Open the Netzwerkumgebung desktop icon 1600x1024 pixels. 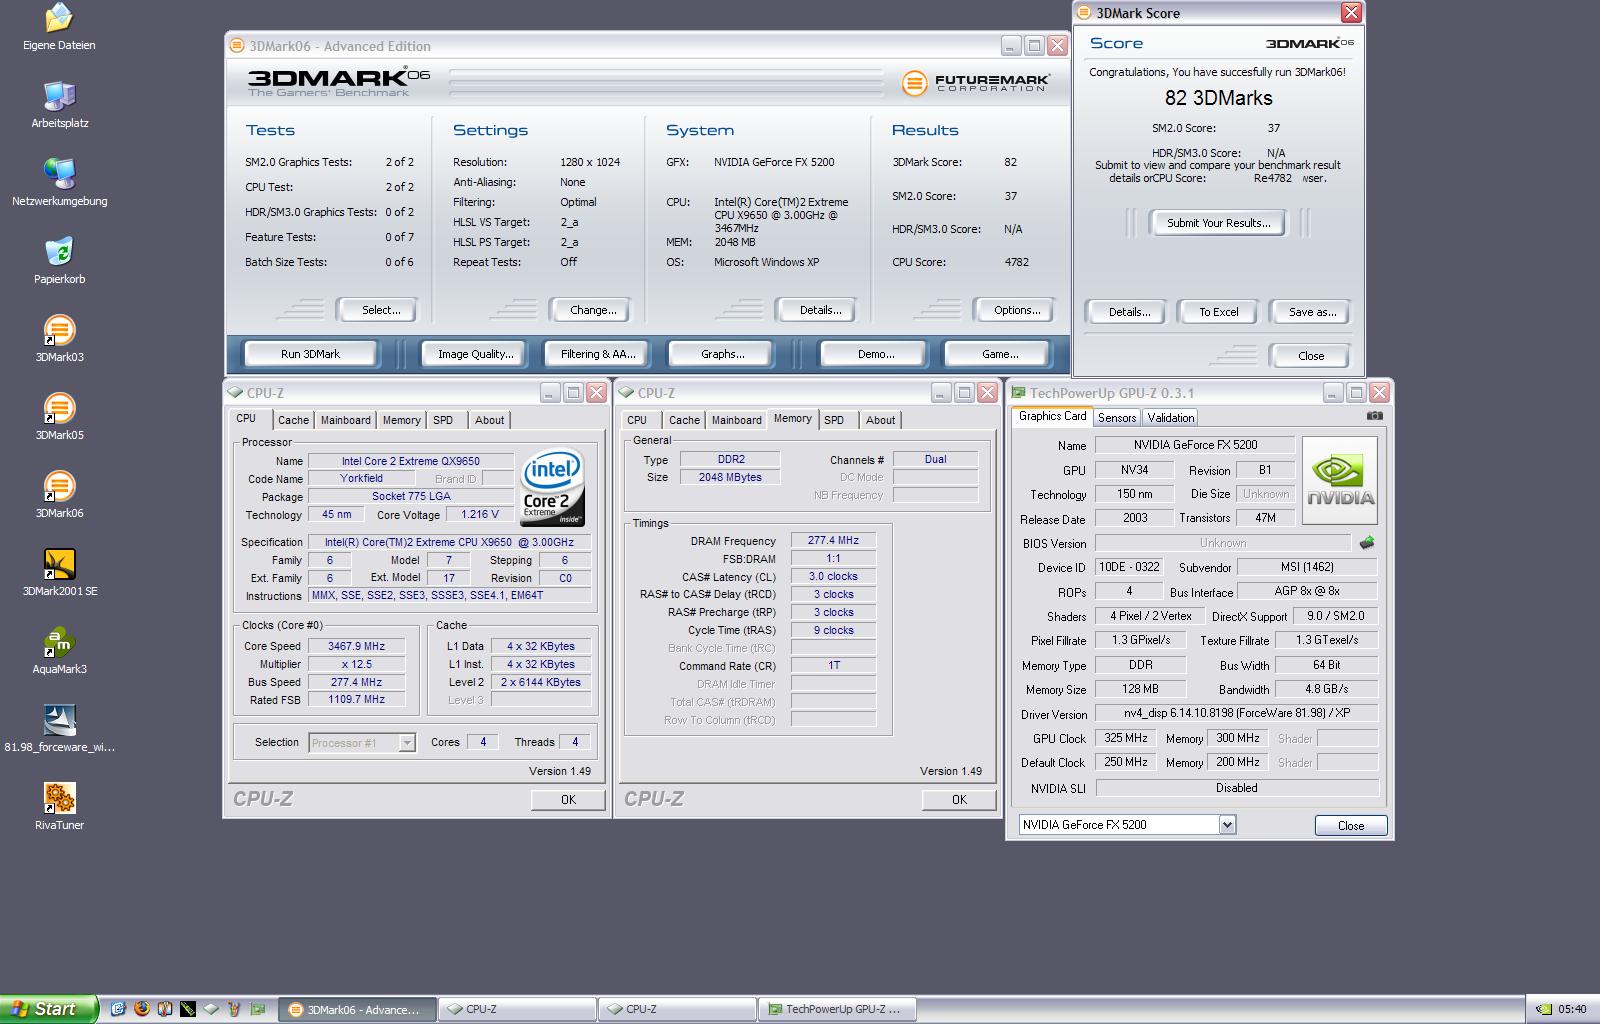click(59, 182)
